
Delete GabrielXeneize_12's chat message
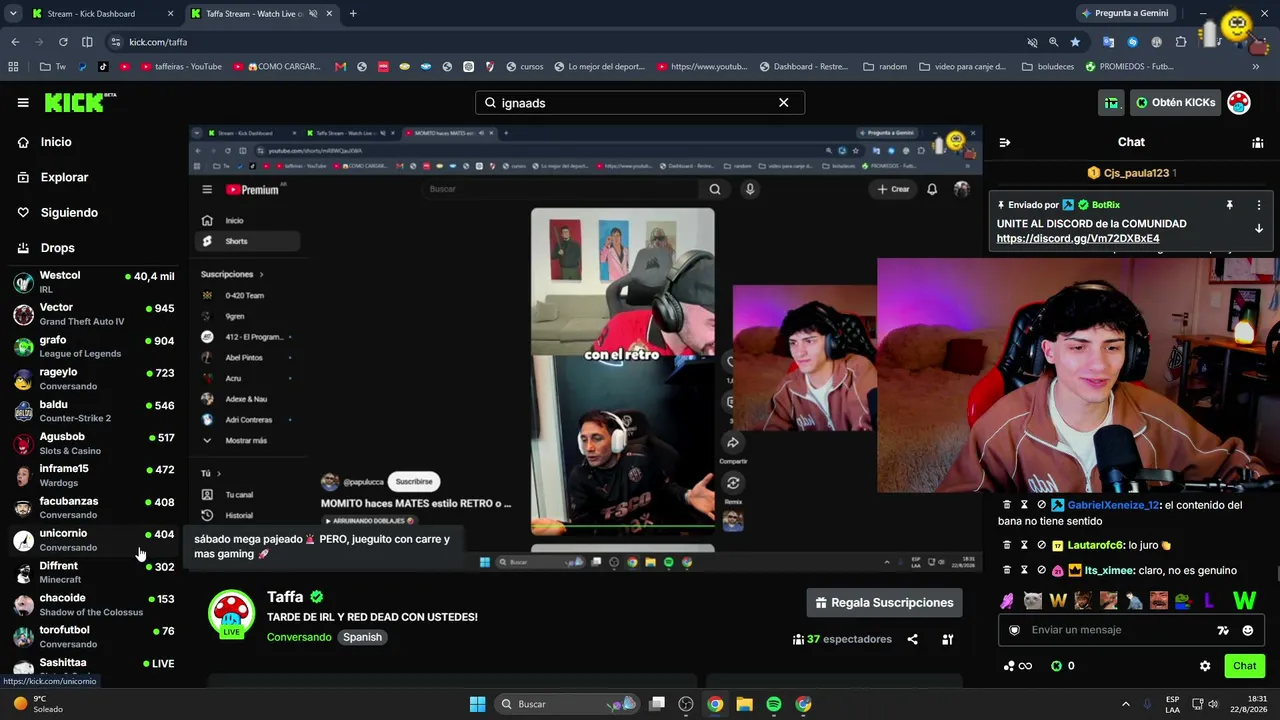coord(1007,505)
